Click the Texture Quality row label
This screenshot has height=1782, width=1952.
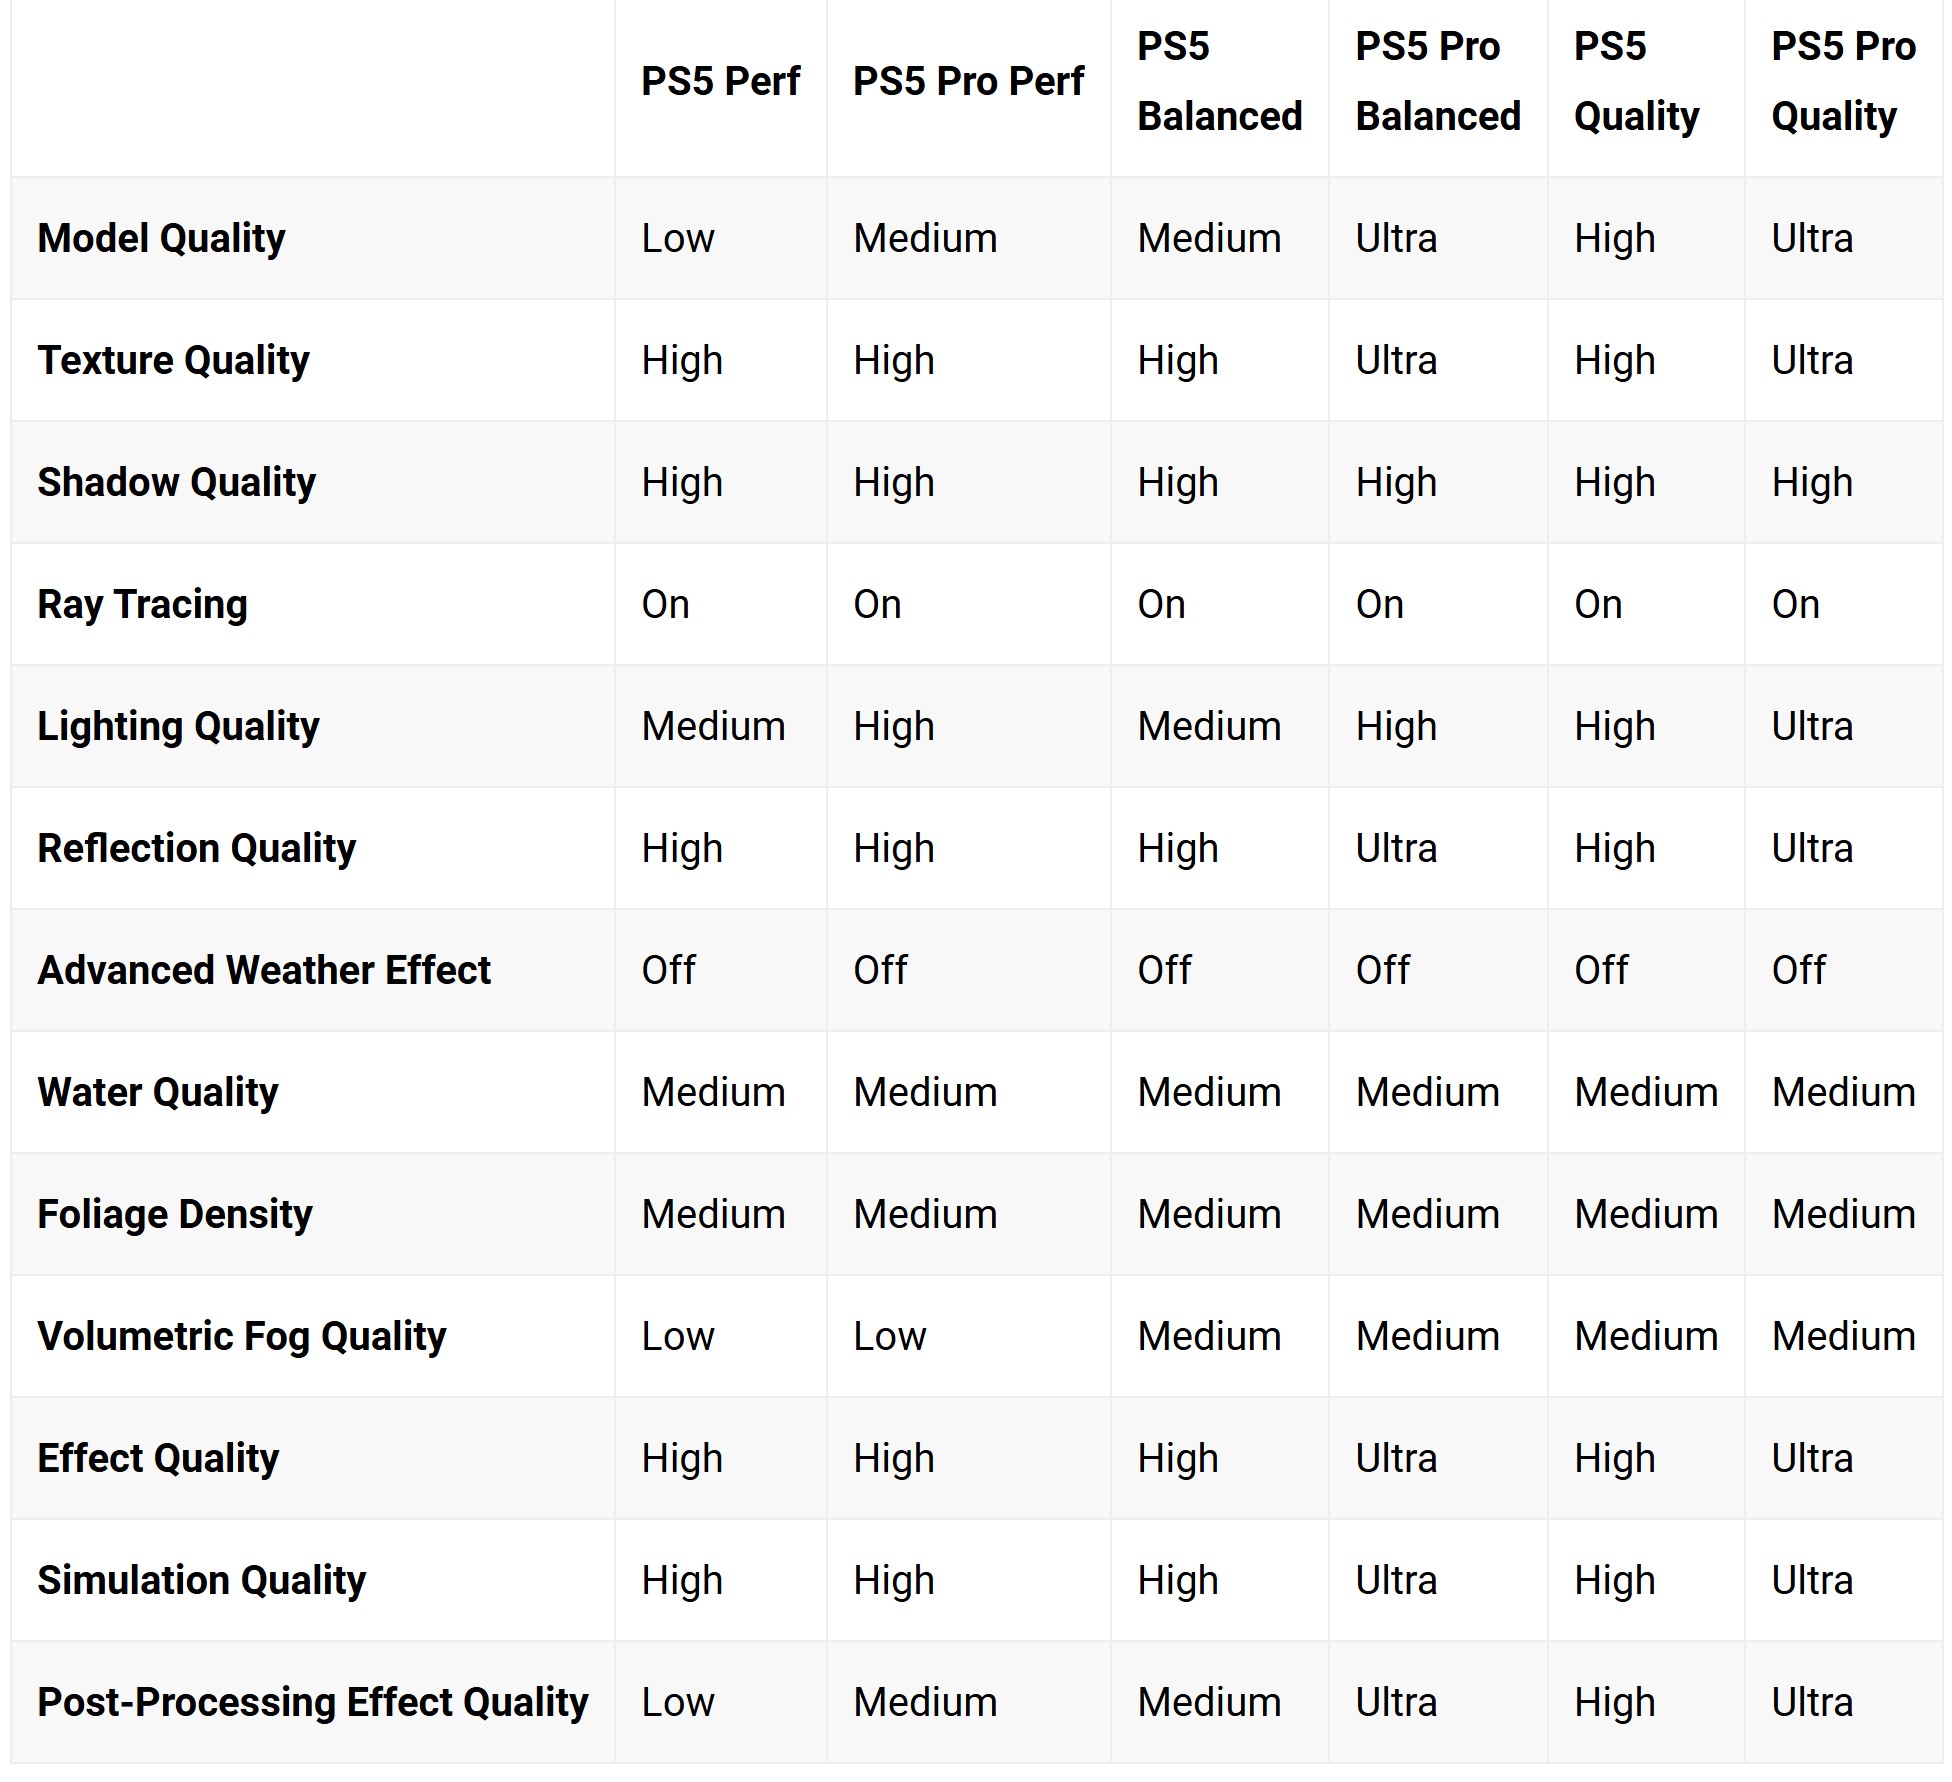(173, 360)
